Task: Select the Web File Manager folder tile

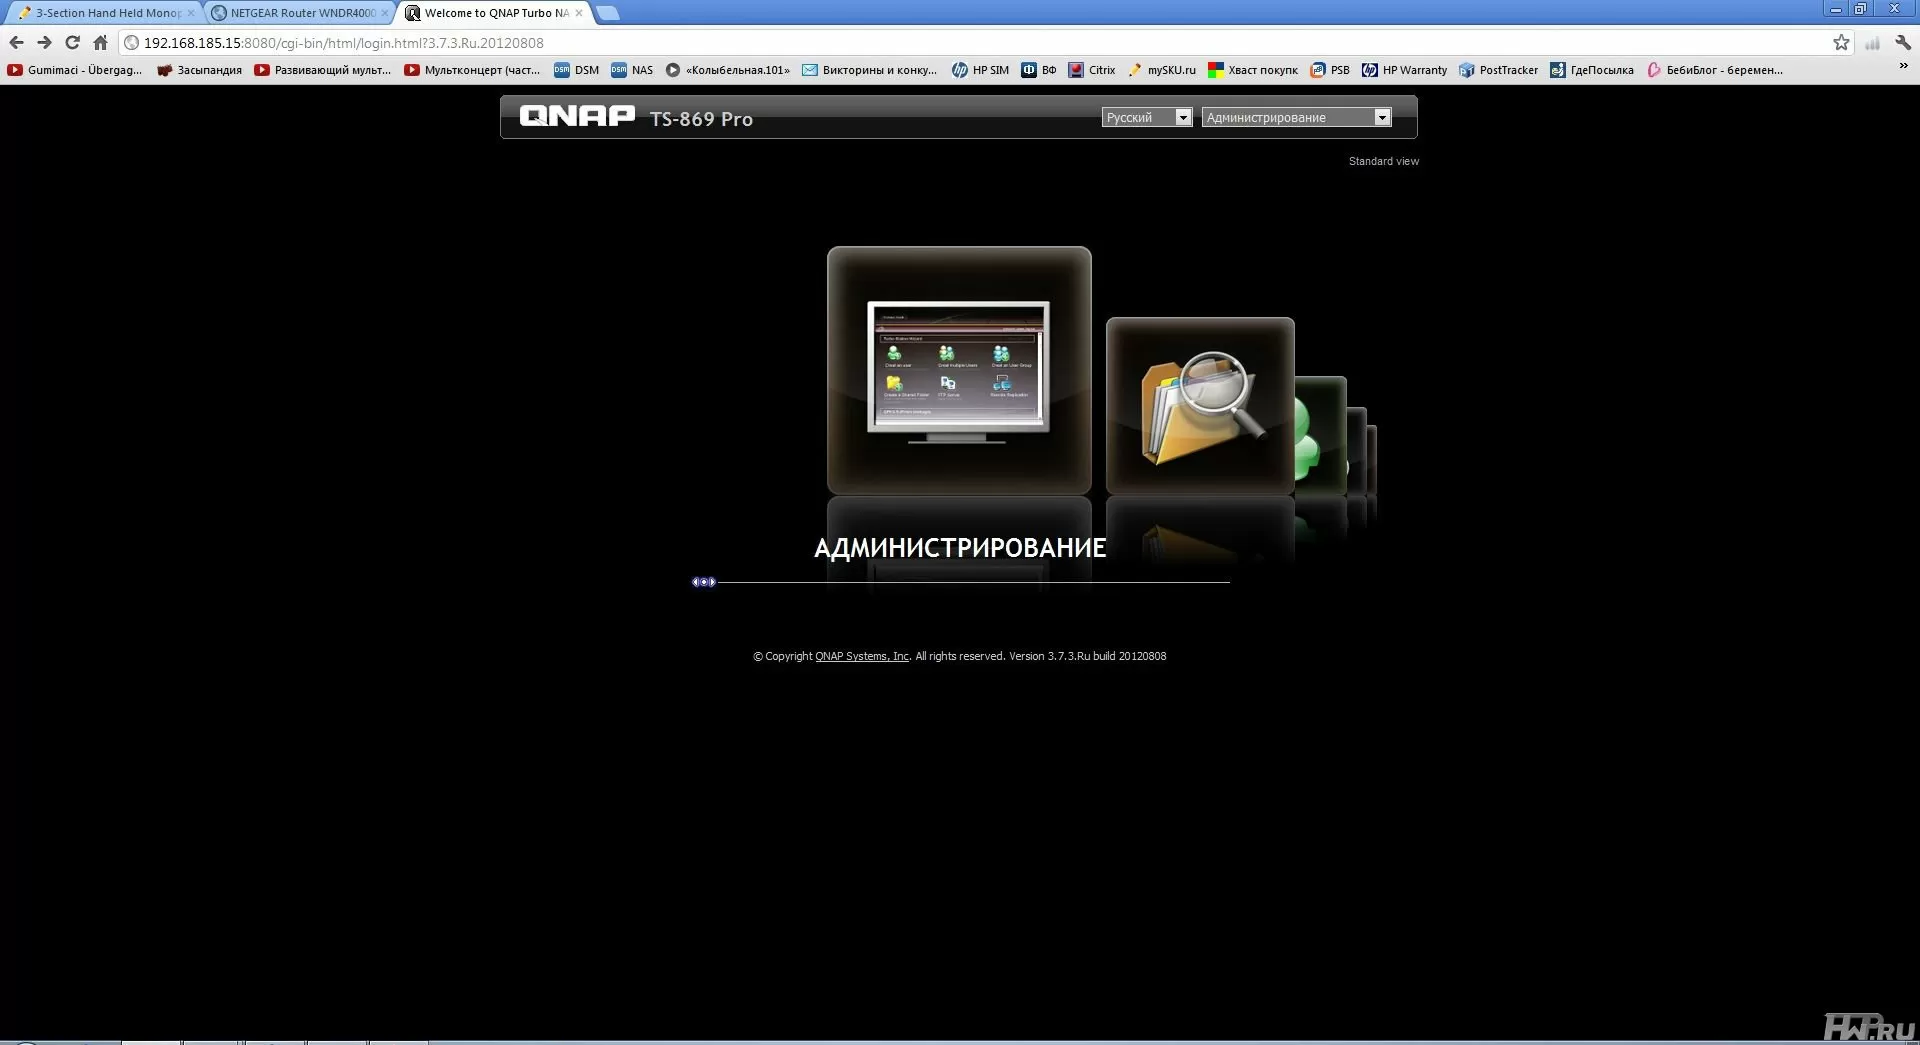Action: click(1200, 405)
